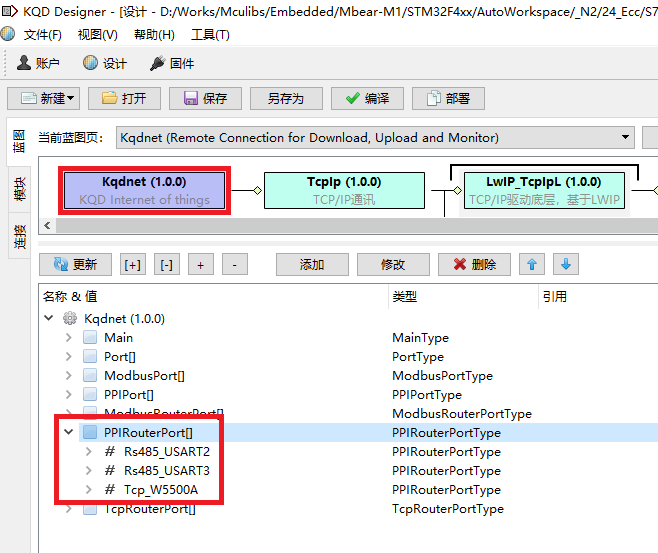Open the firmware (固件) tool

pyautogui.click(x=172, y=63)
